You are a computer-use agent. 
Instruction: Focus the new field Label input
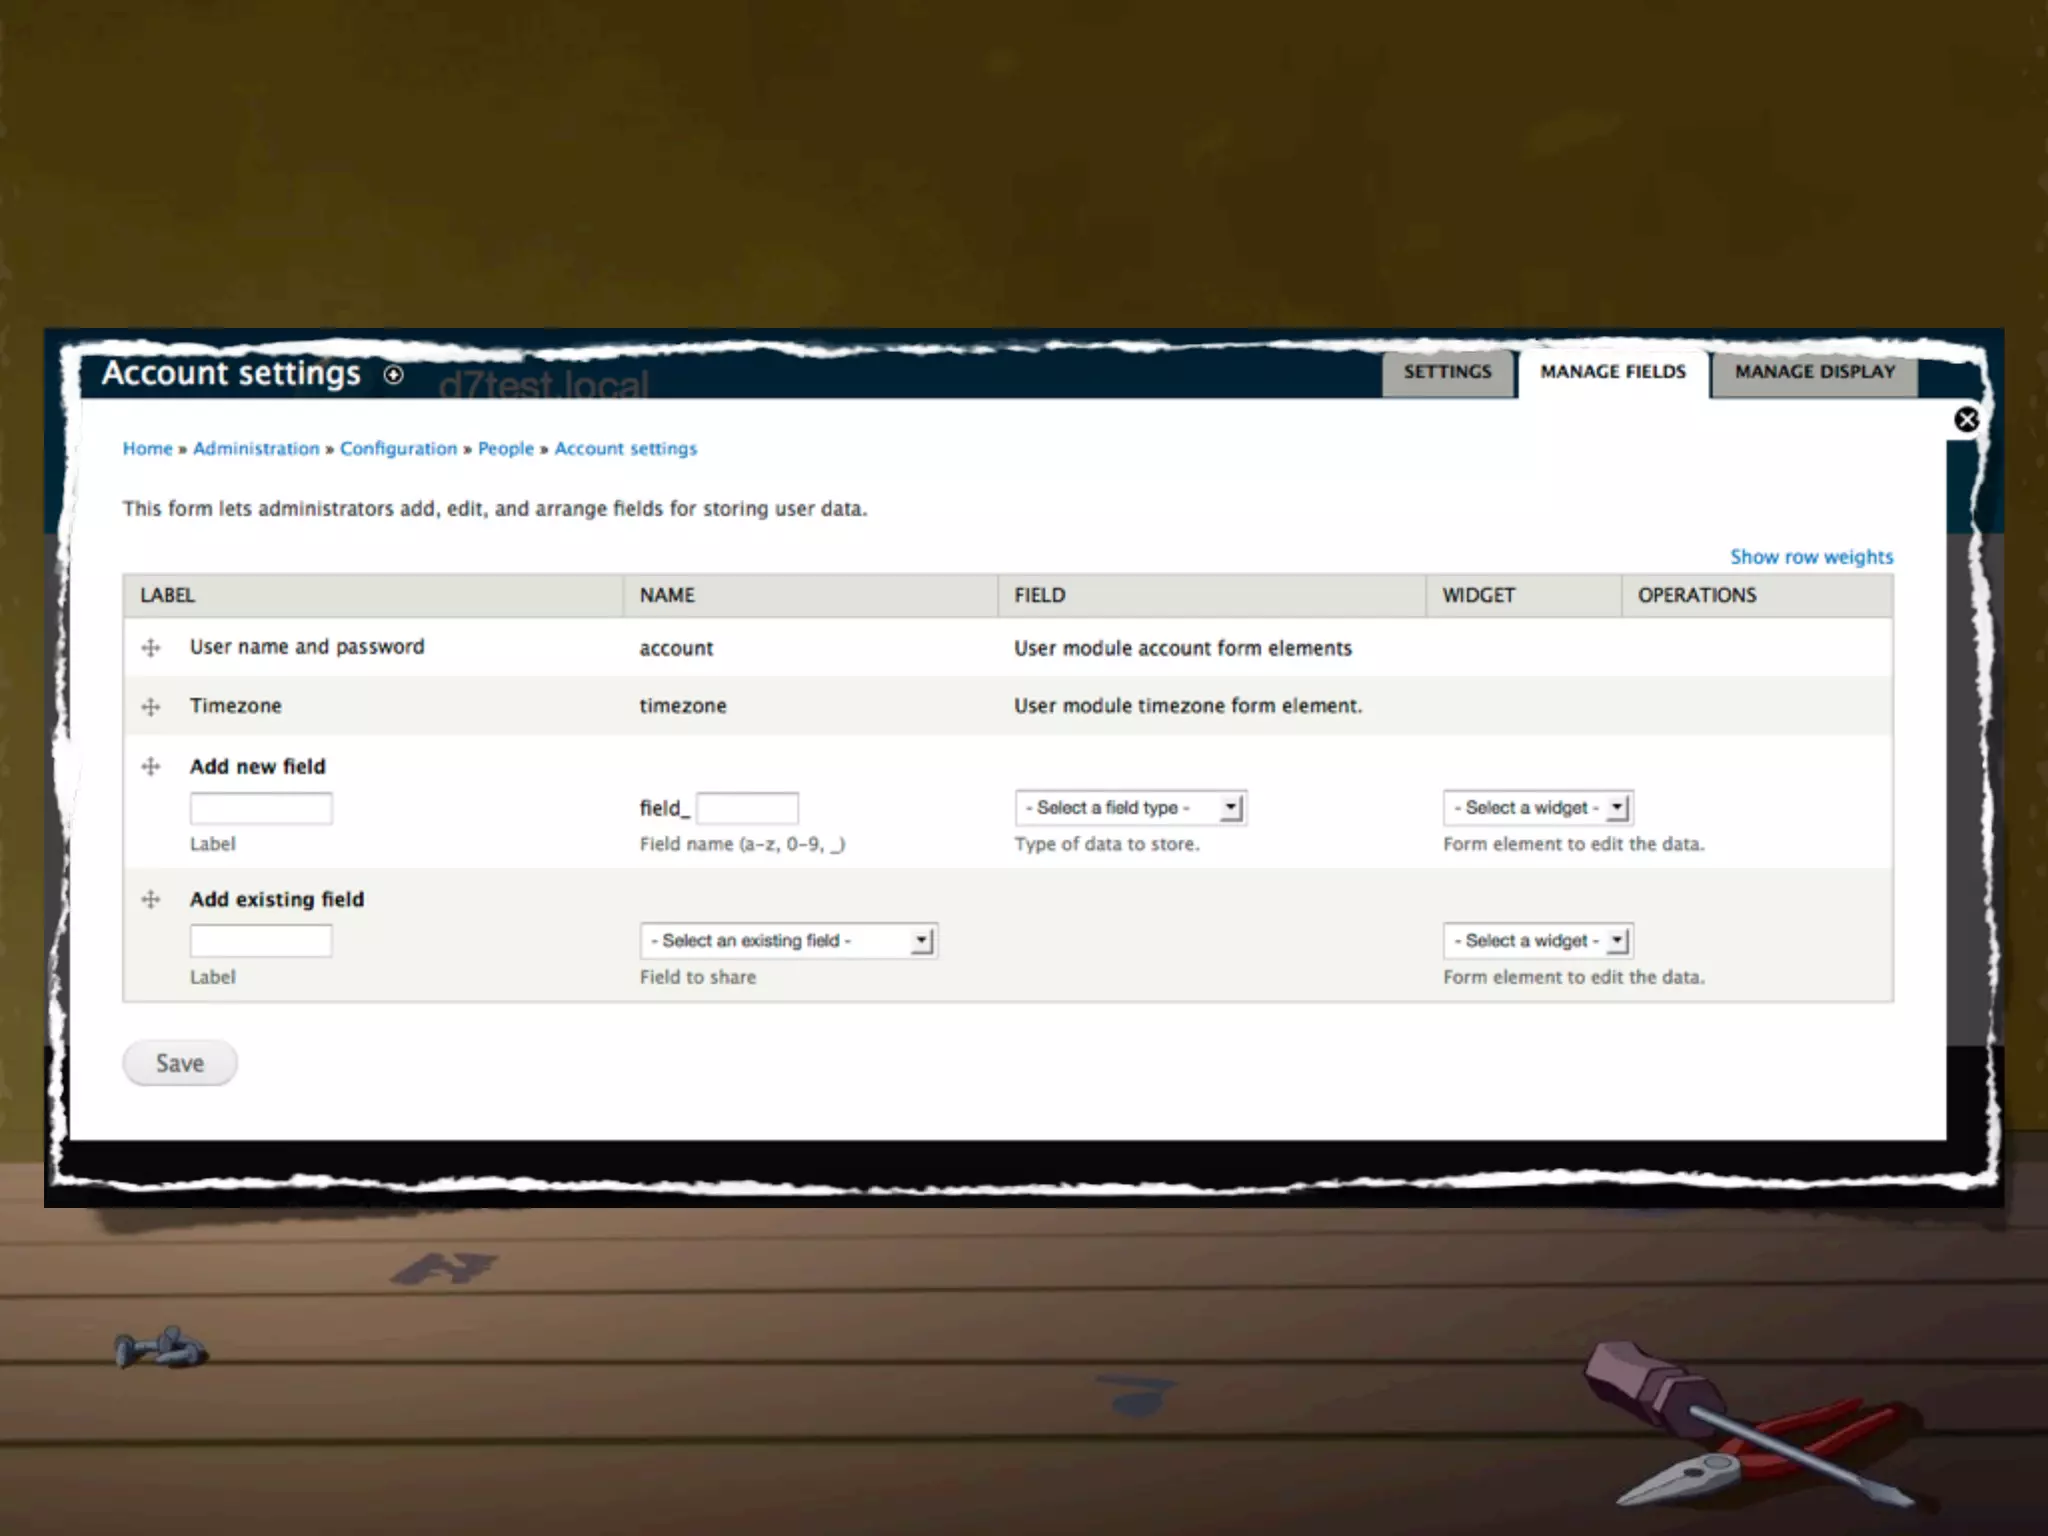point(261,808)
